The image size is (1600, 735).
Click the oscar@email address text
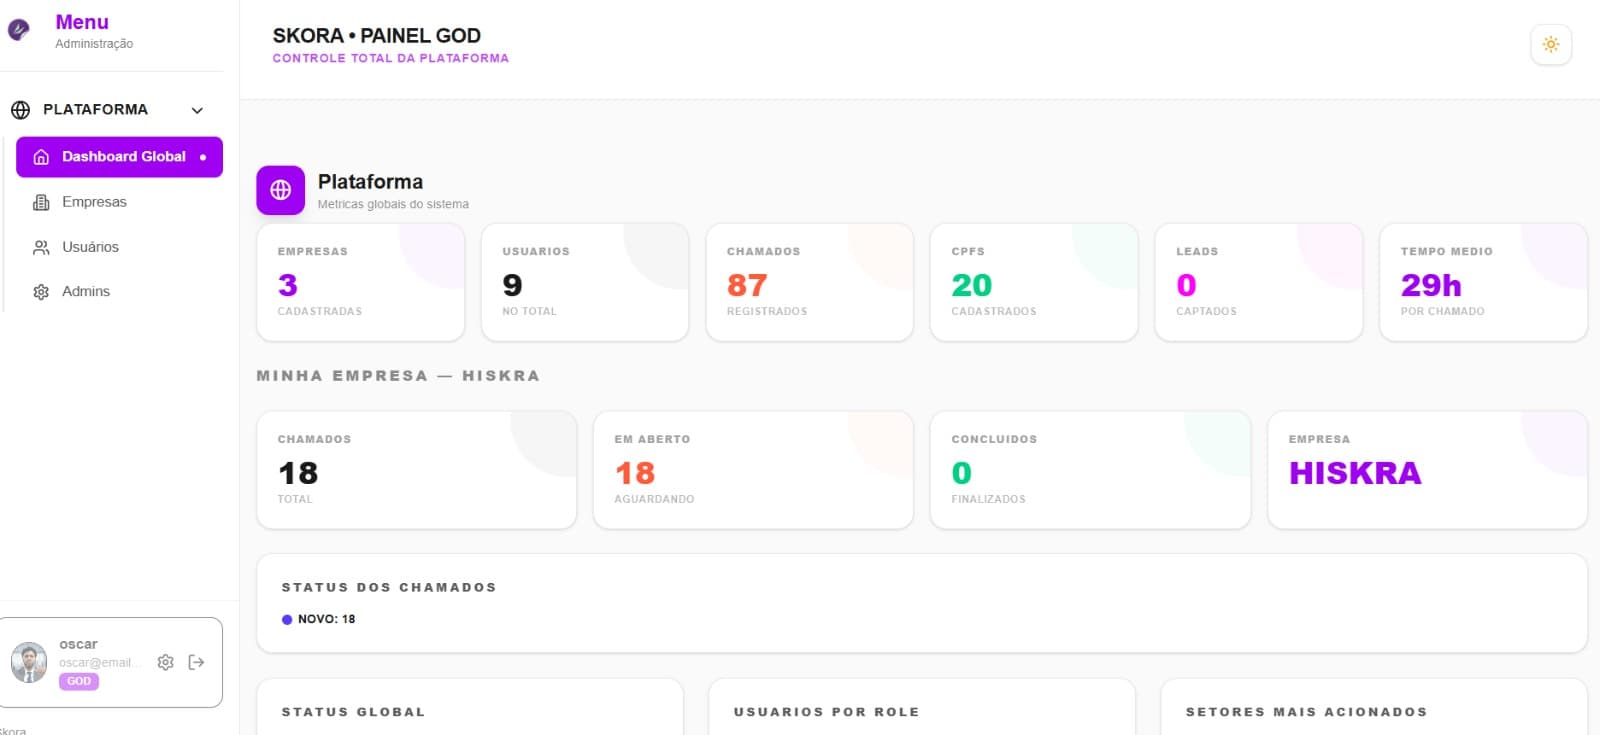coord(99,662)
